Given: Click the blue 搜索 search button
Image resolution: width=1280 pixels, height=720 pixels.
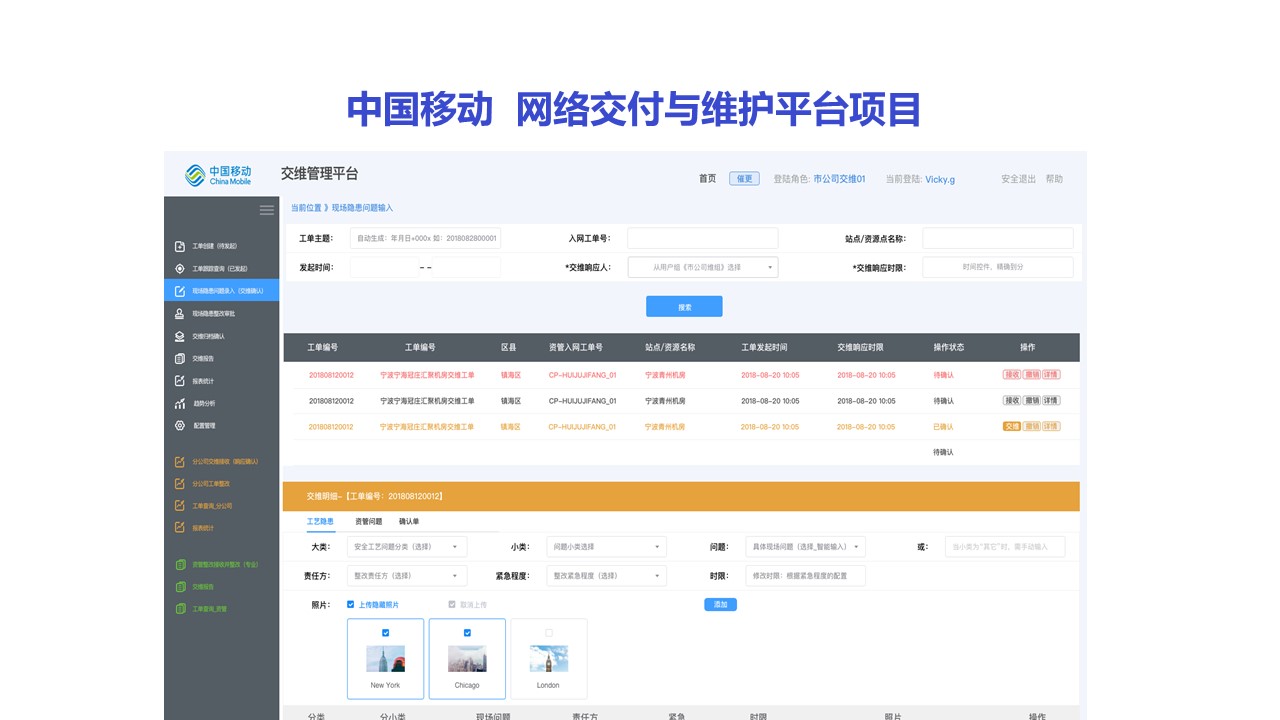Looking at the screenshot, I should click(684, 307).
